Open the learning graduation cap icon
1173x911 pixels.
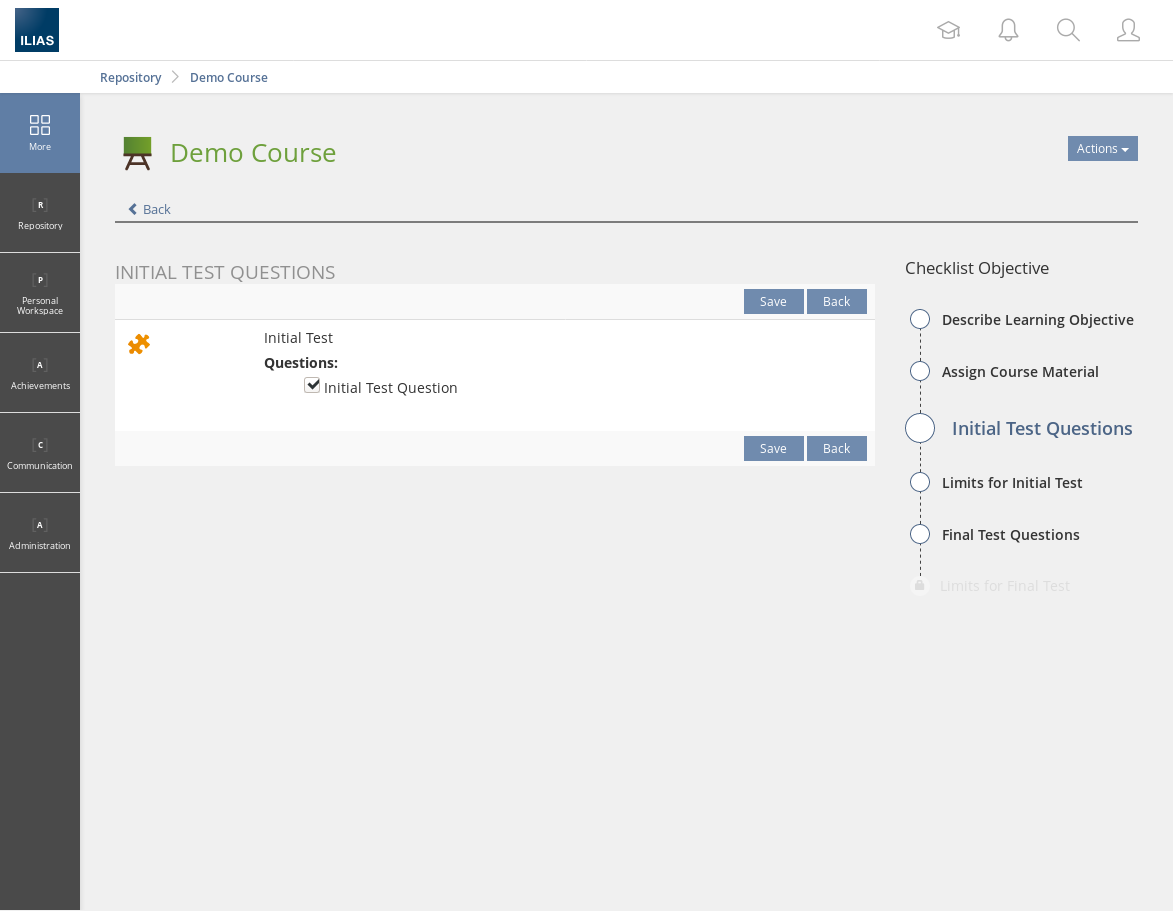point(948,30)
